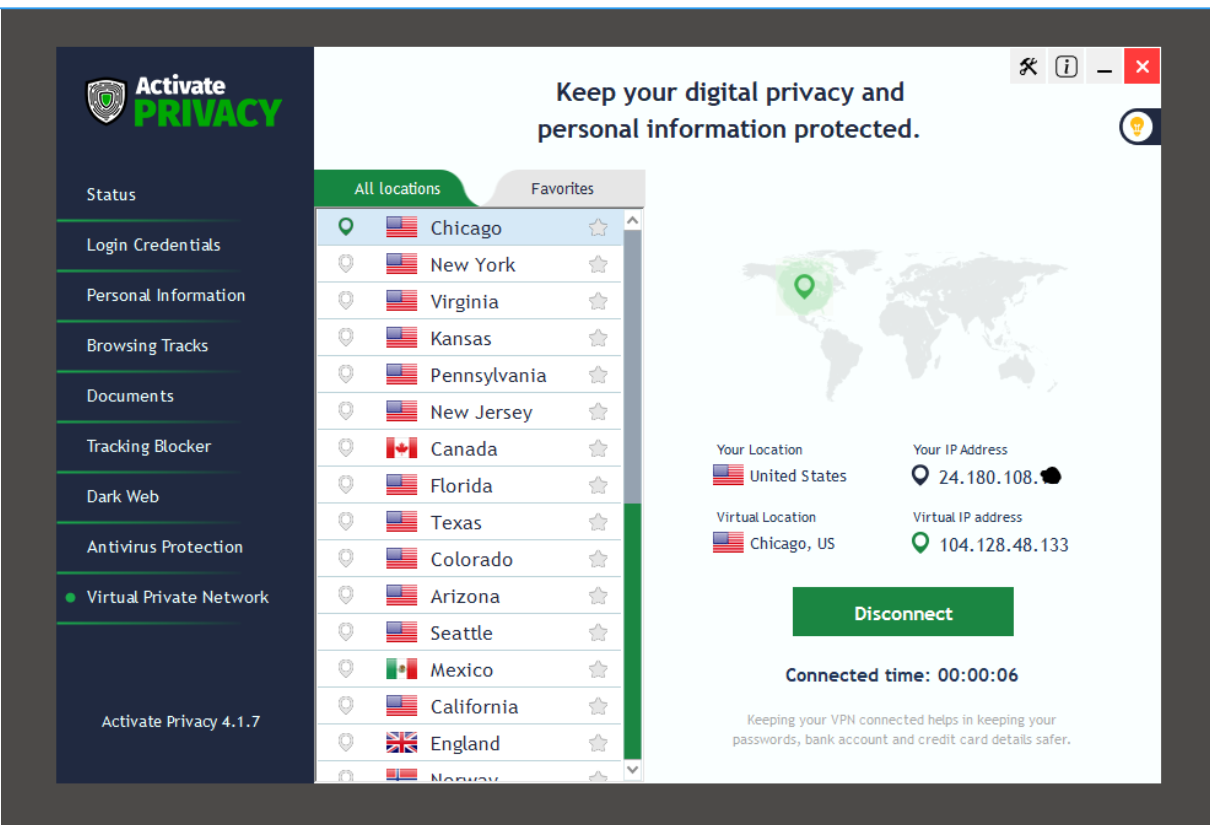
Task: Click the scroll down arrow of location list
Action: [632, 770]
